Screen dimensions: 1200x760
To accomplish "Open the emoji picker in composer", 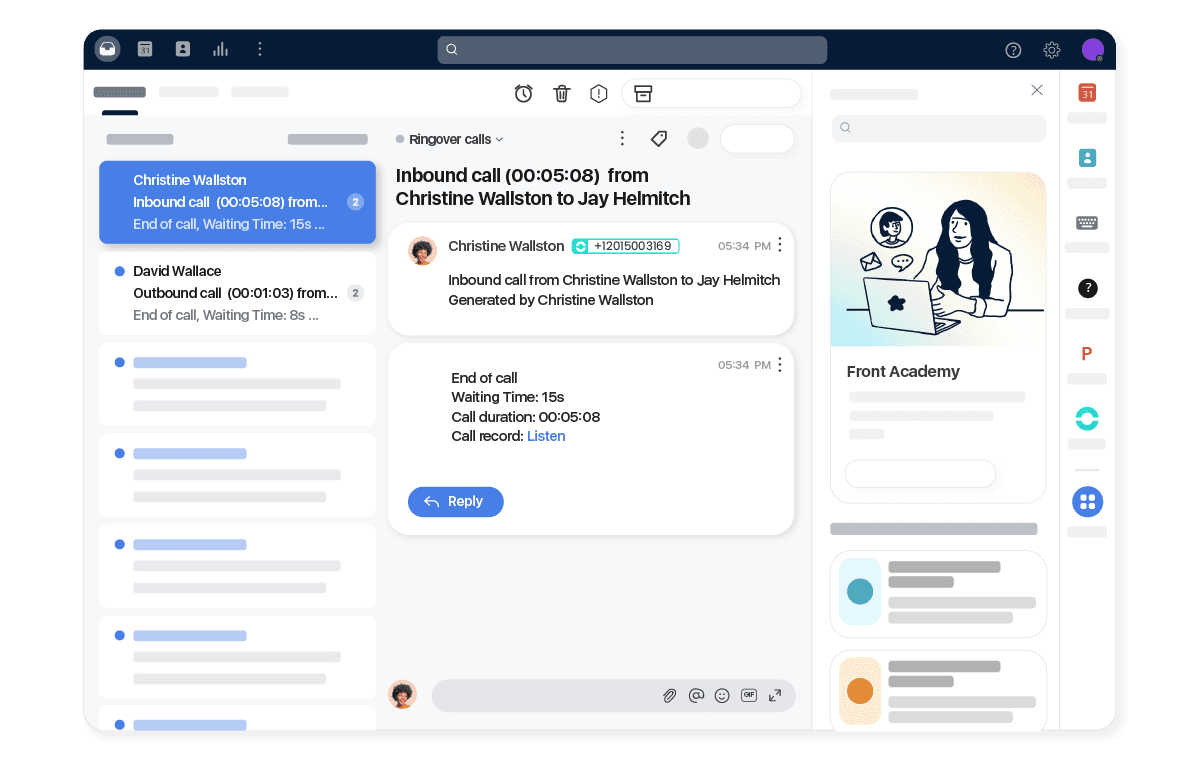I will click(722, 696).
